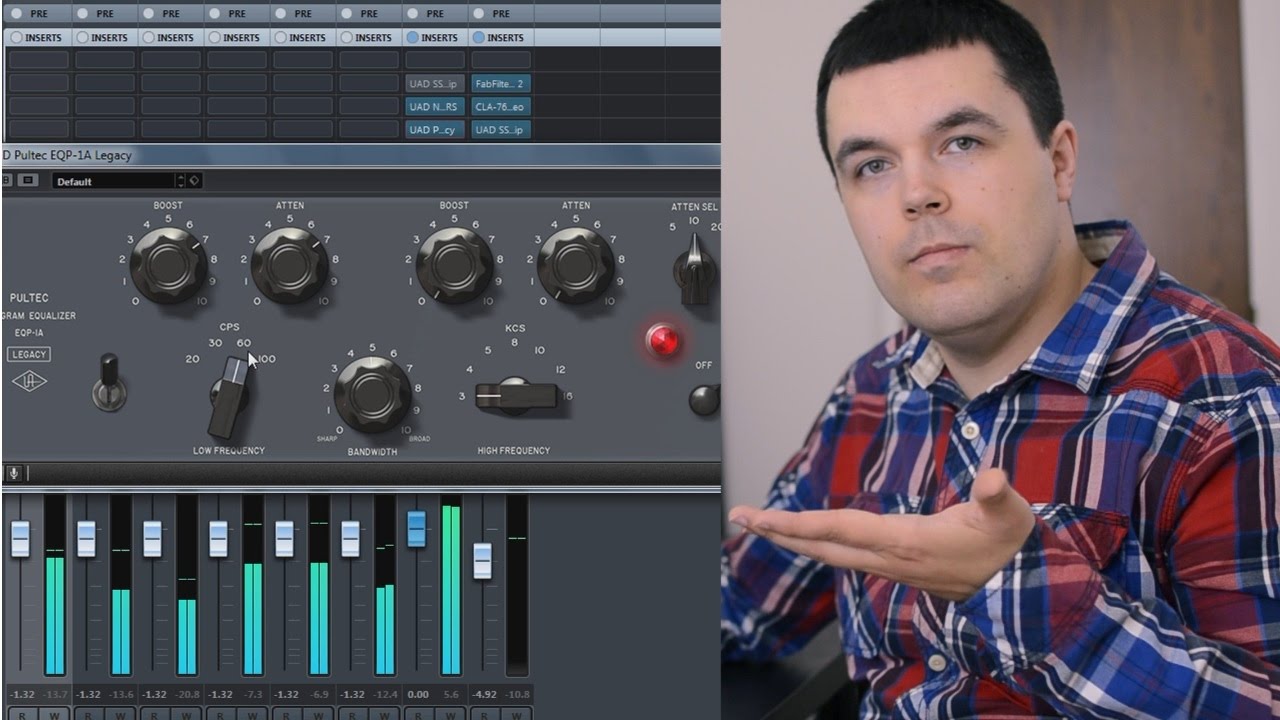Screen dimensions: 1280x720
Task: Click the LEGACY badge on Pultec
Action: 28,354
